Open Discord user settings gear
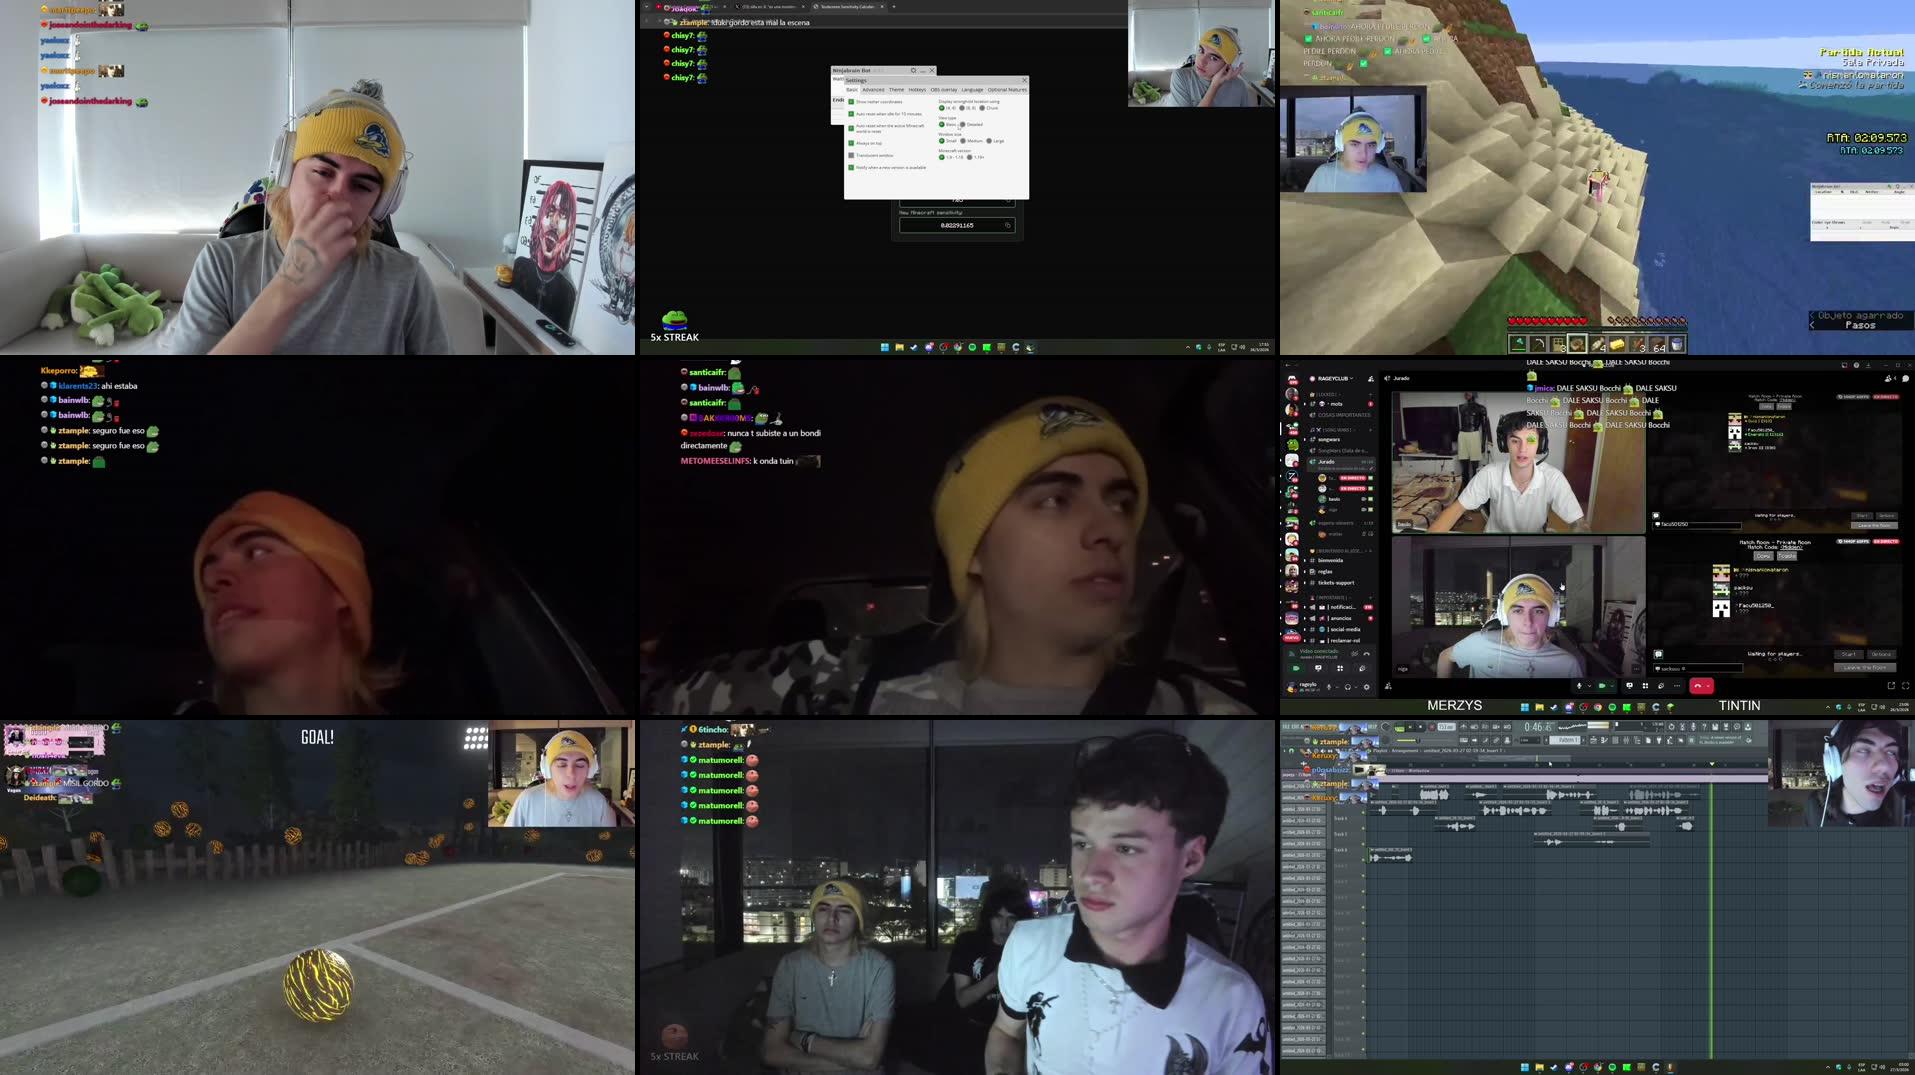 point(1366,687)
